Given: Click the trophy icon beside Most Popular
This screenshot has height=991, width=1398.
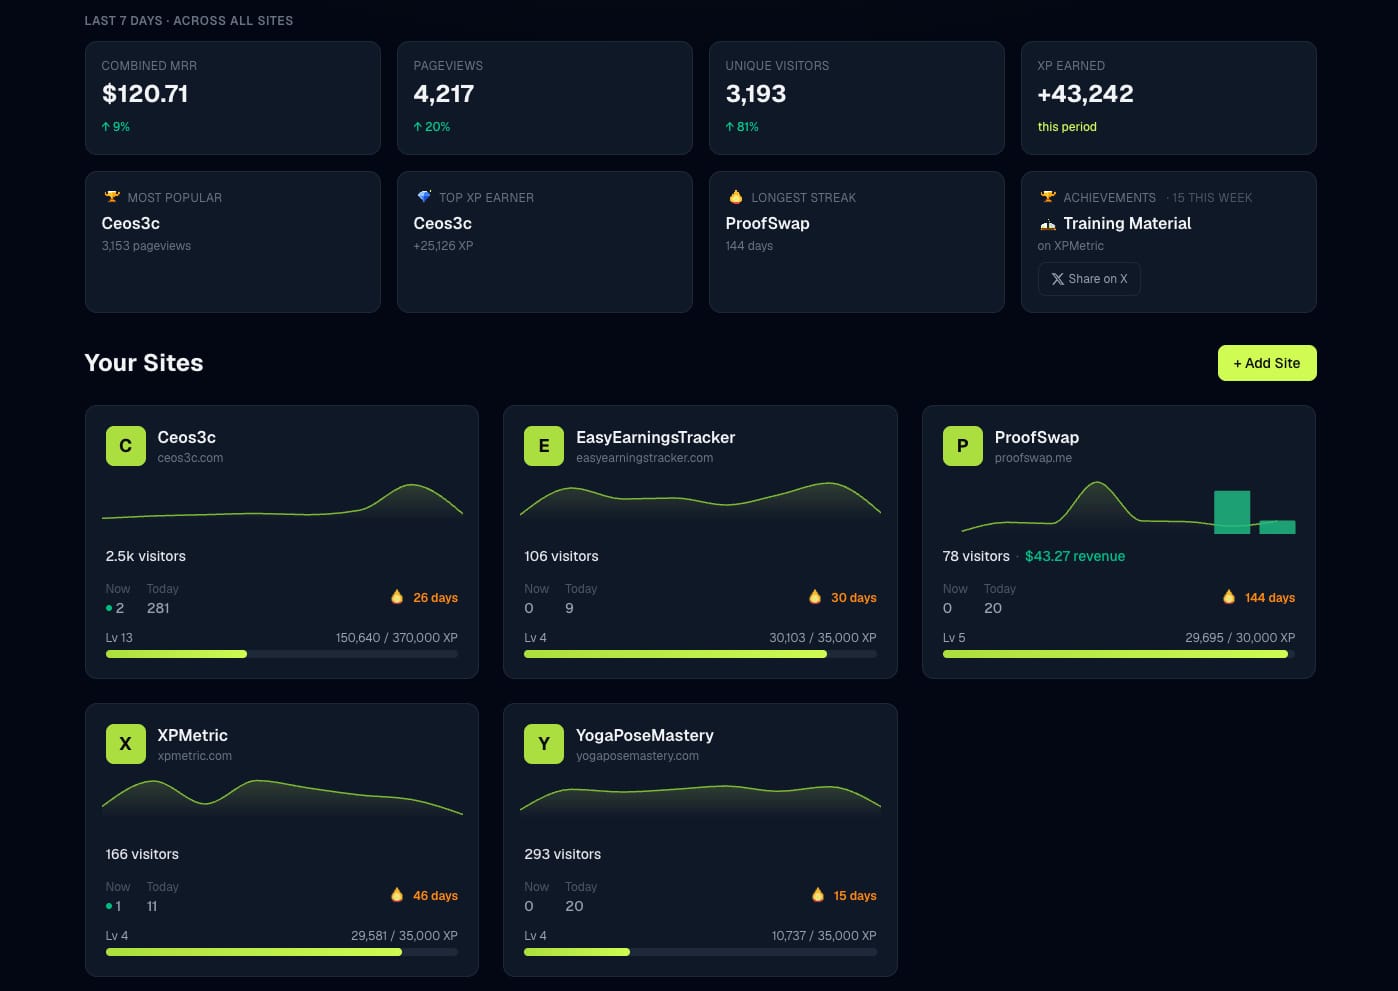Looking at the screenshot, I should (x=112, y=197).
